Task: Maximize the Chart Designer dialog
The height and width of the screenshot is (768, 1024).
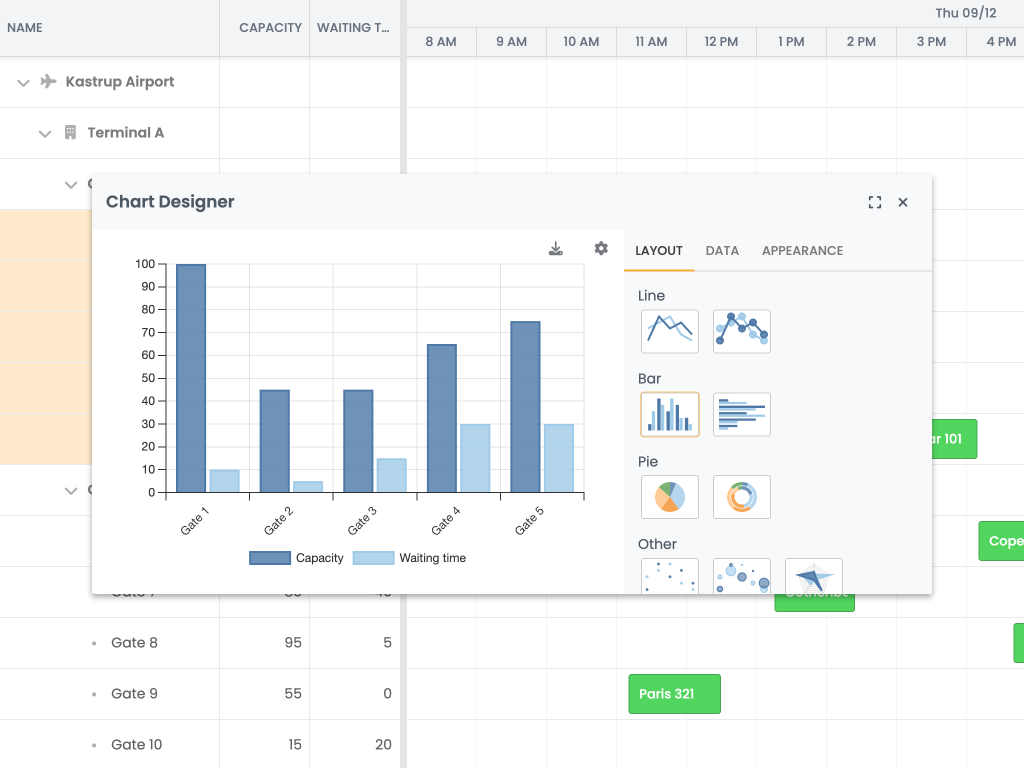Action: [874, 202]
